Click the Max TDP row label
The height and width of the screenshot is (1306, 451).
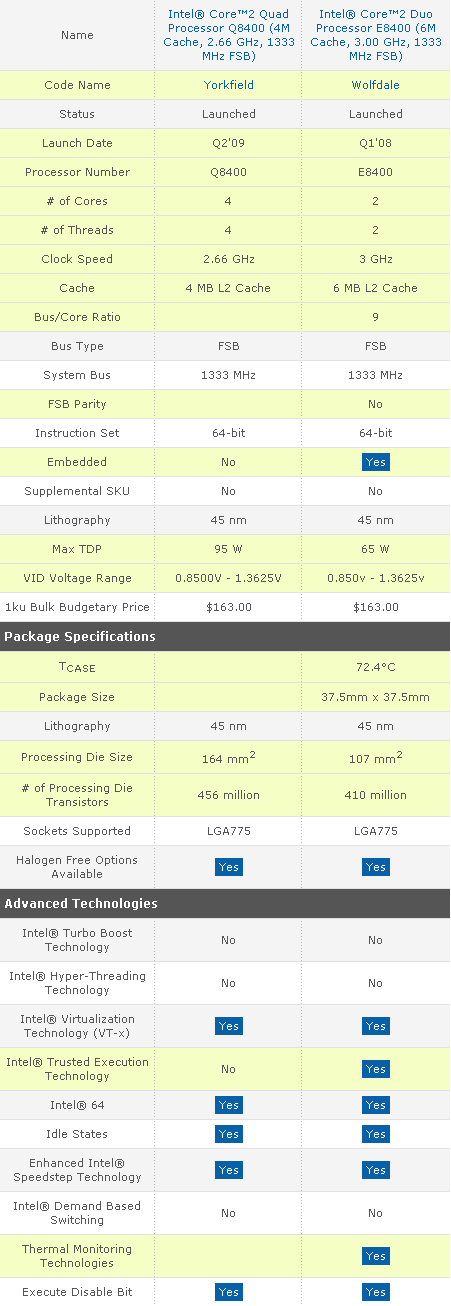click(x=77, y=549)
